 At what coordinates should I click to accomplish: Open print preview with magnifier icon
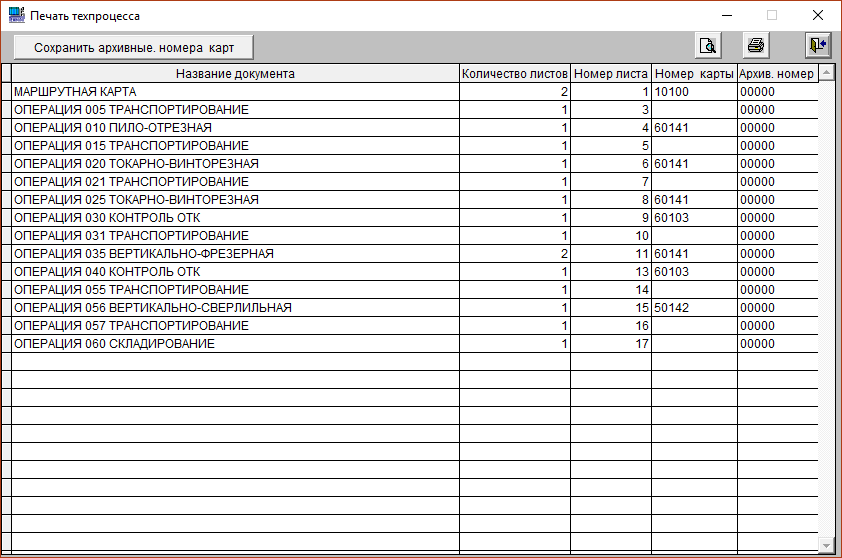[708, 46]
